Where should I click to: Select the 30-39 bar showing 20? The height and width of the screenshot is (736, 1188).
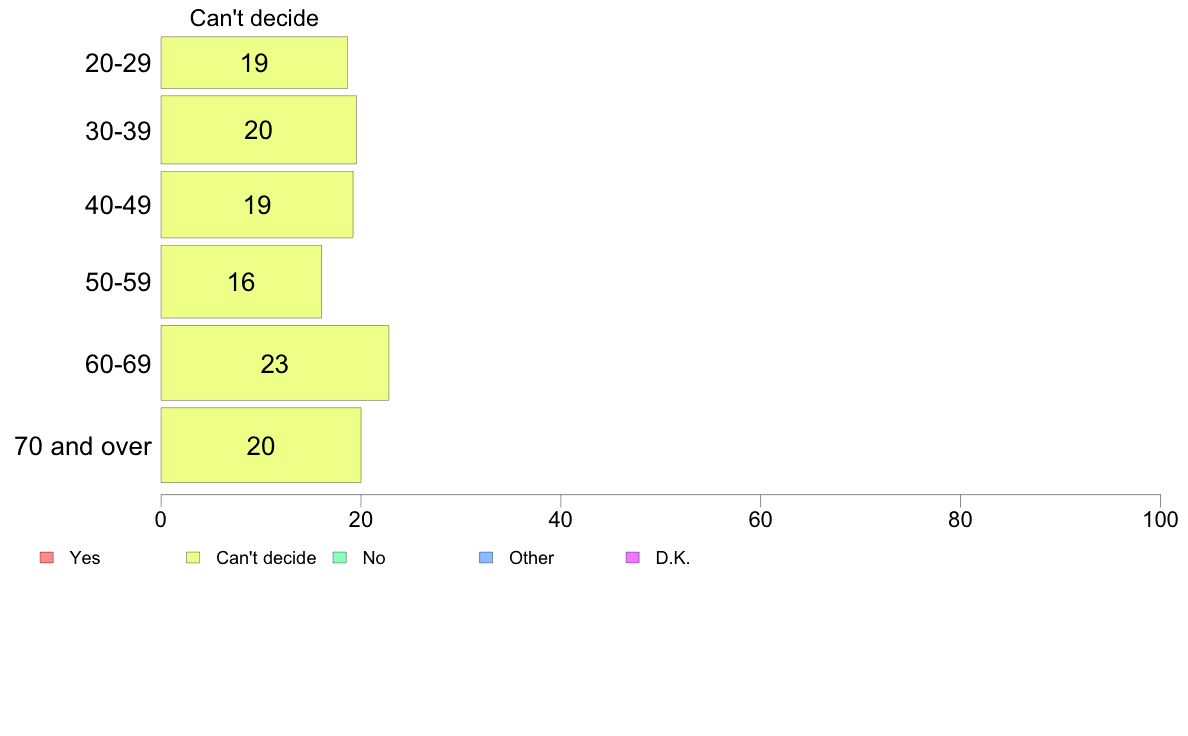(x=258, y=130)
